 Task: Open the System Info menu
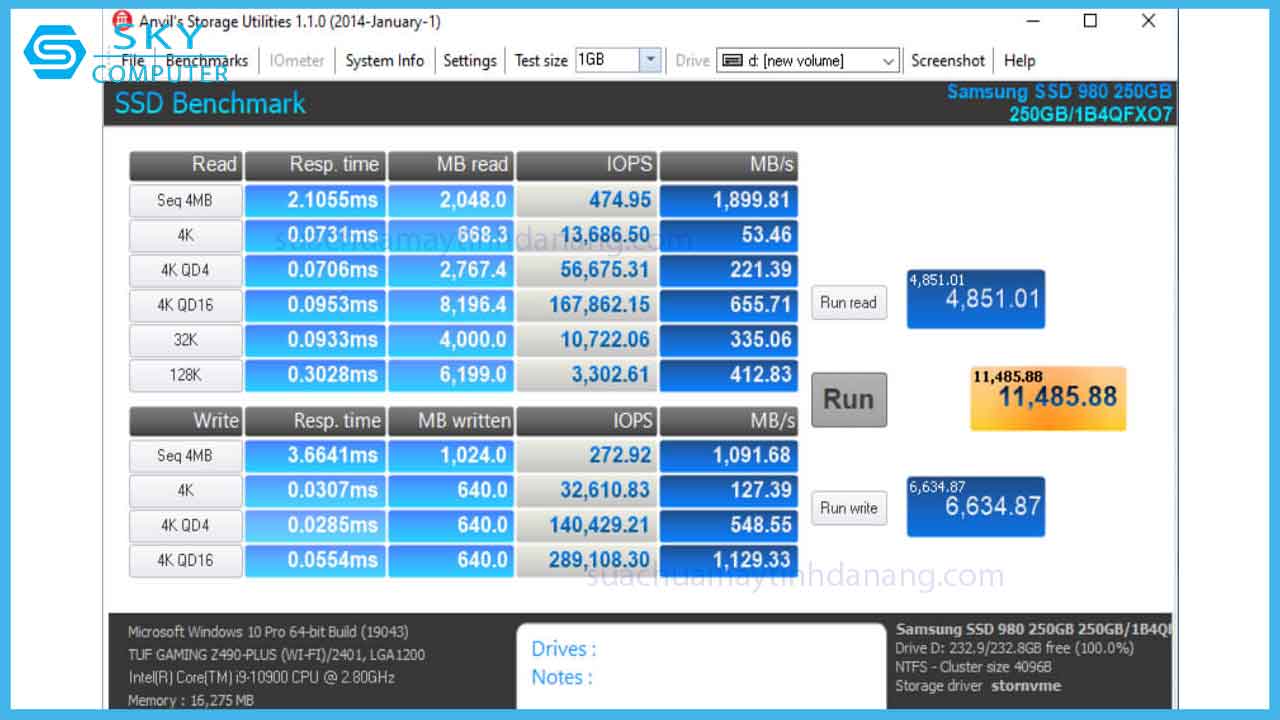[385, 60]
